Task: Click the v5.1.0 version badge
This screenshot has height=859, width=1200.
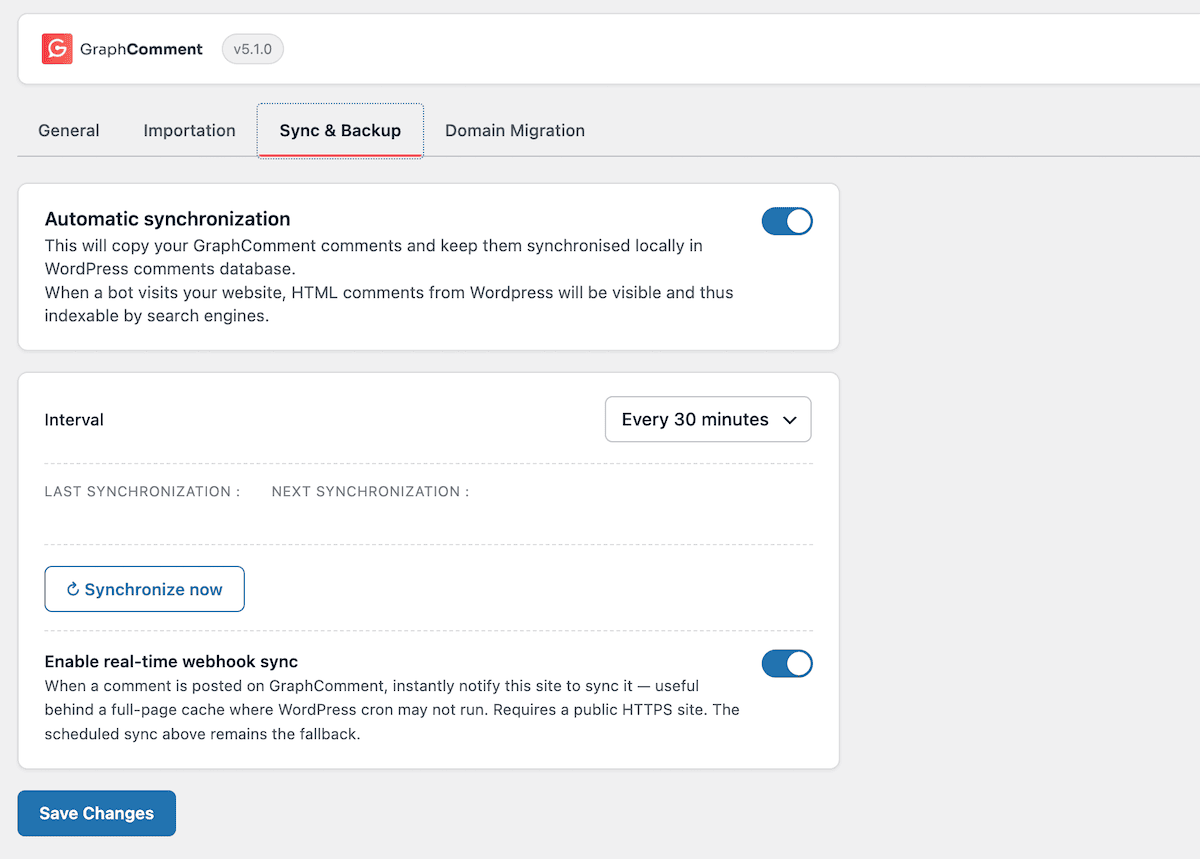Action: click(x=253, y=49)
